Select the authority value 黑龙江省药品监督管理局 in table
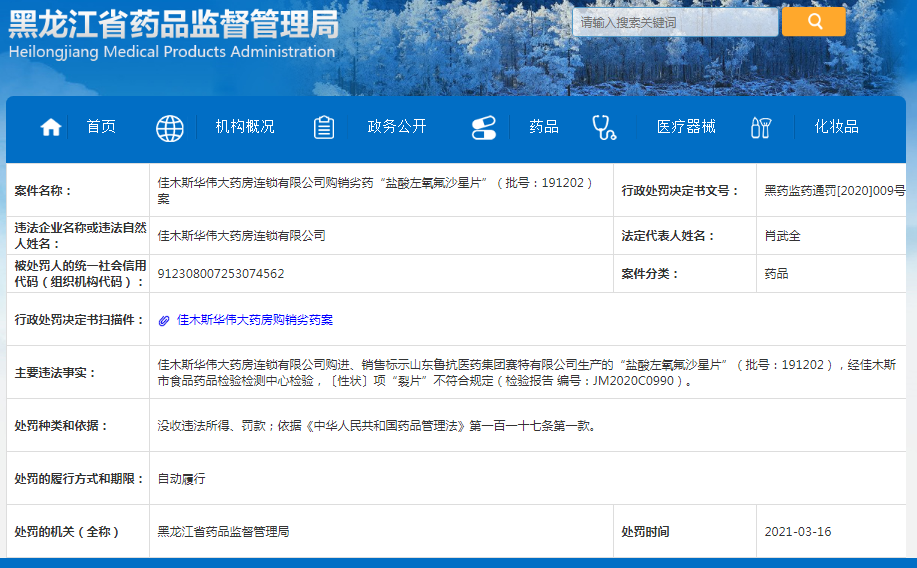 pyautogui.click(x=223, y=532)
